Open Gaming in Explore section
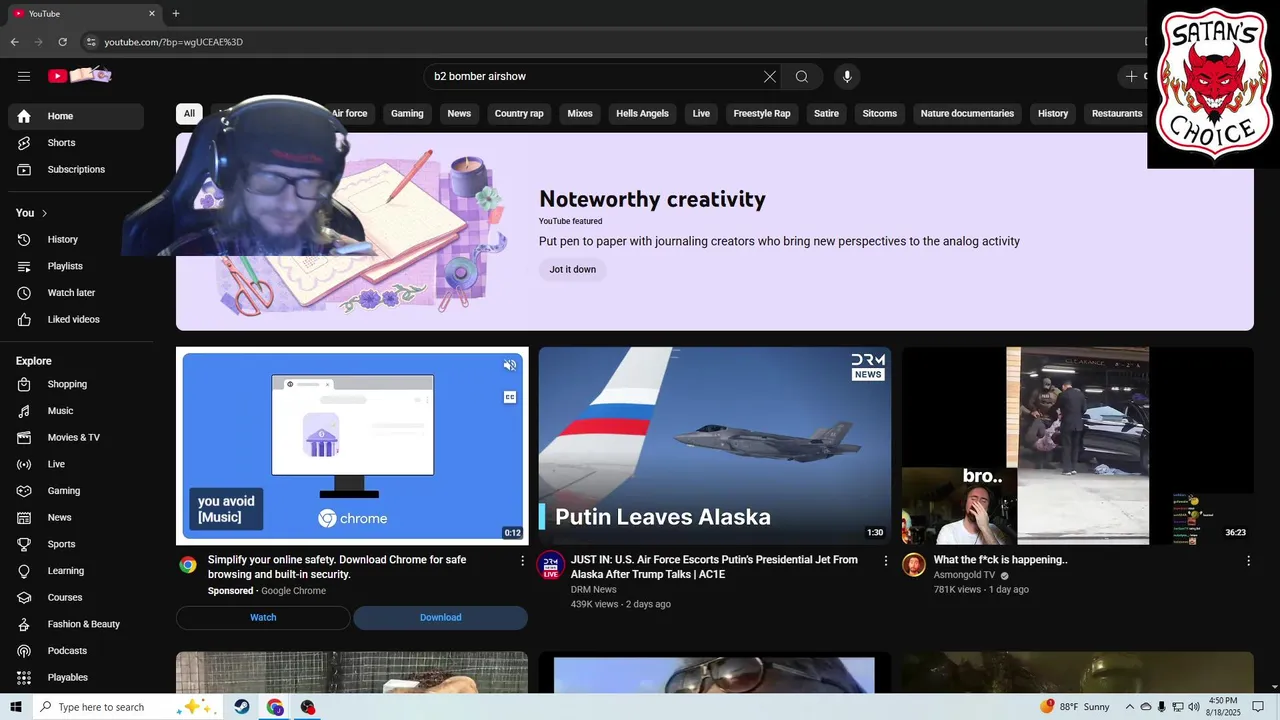The image size is (1280, 720). coord(76,491)
